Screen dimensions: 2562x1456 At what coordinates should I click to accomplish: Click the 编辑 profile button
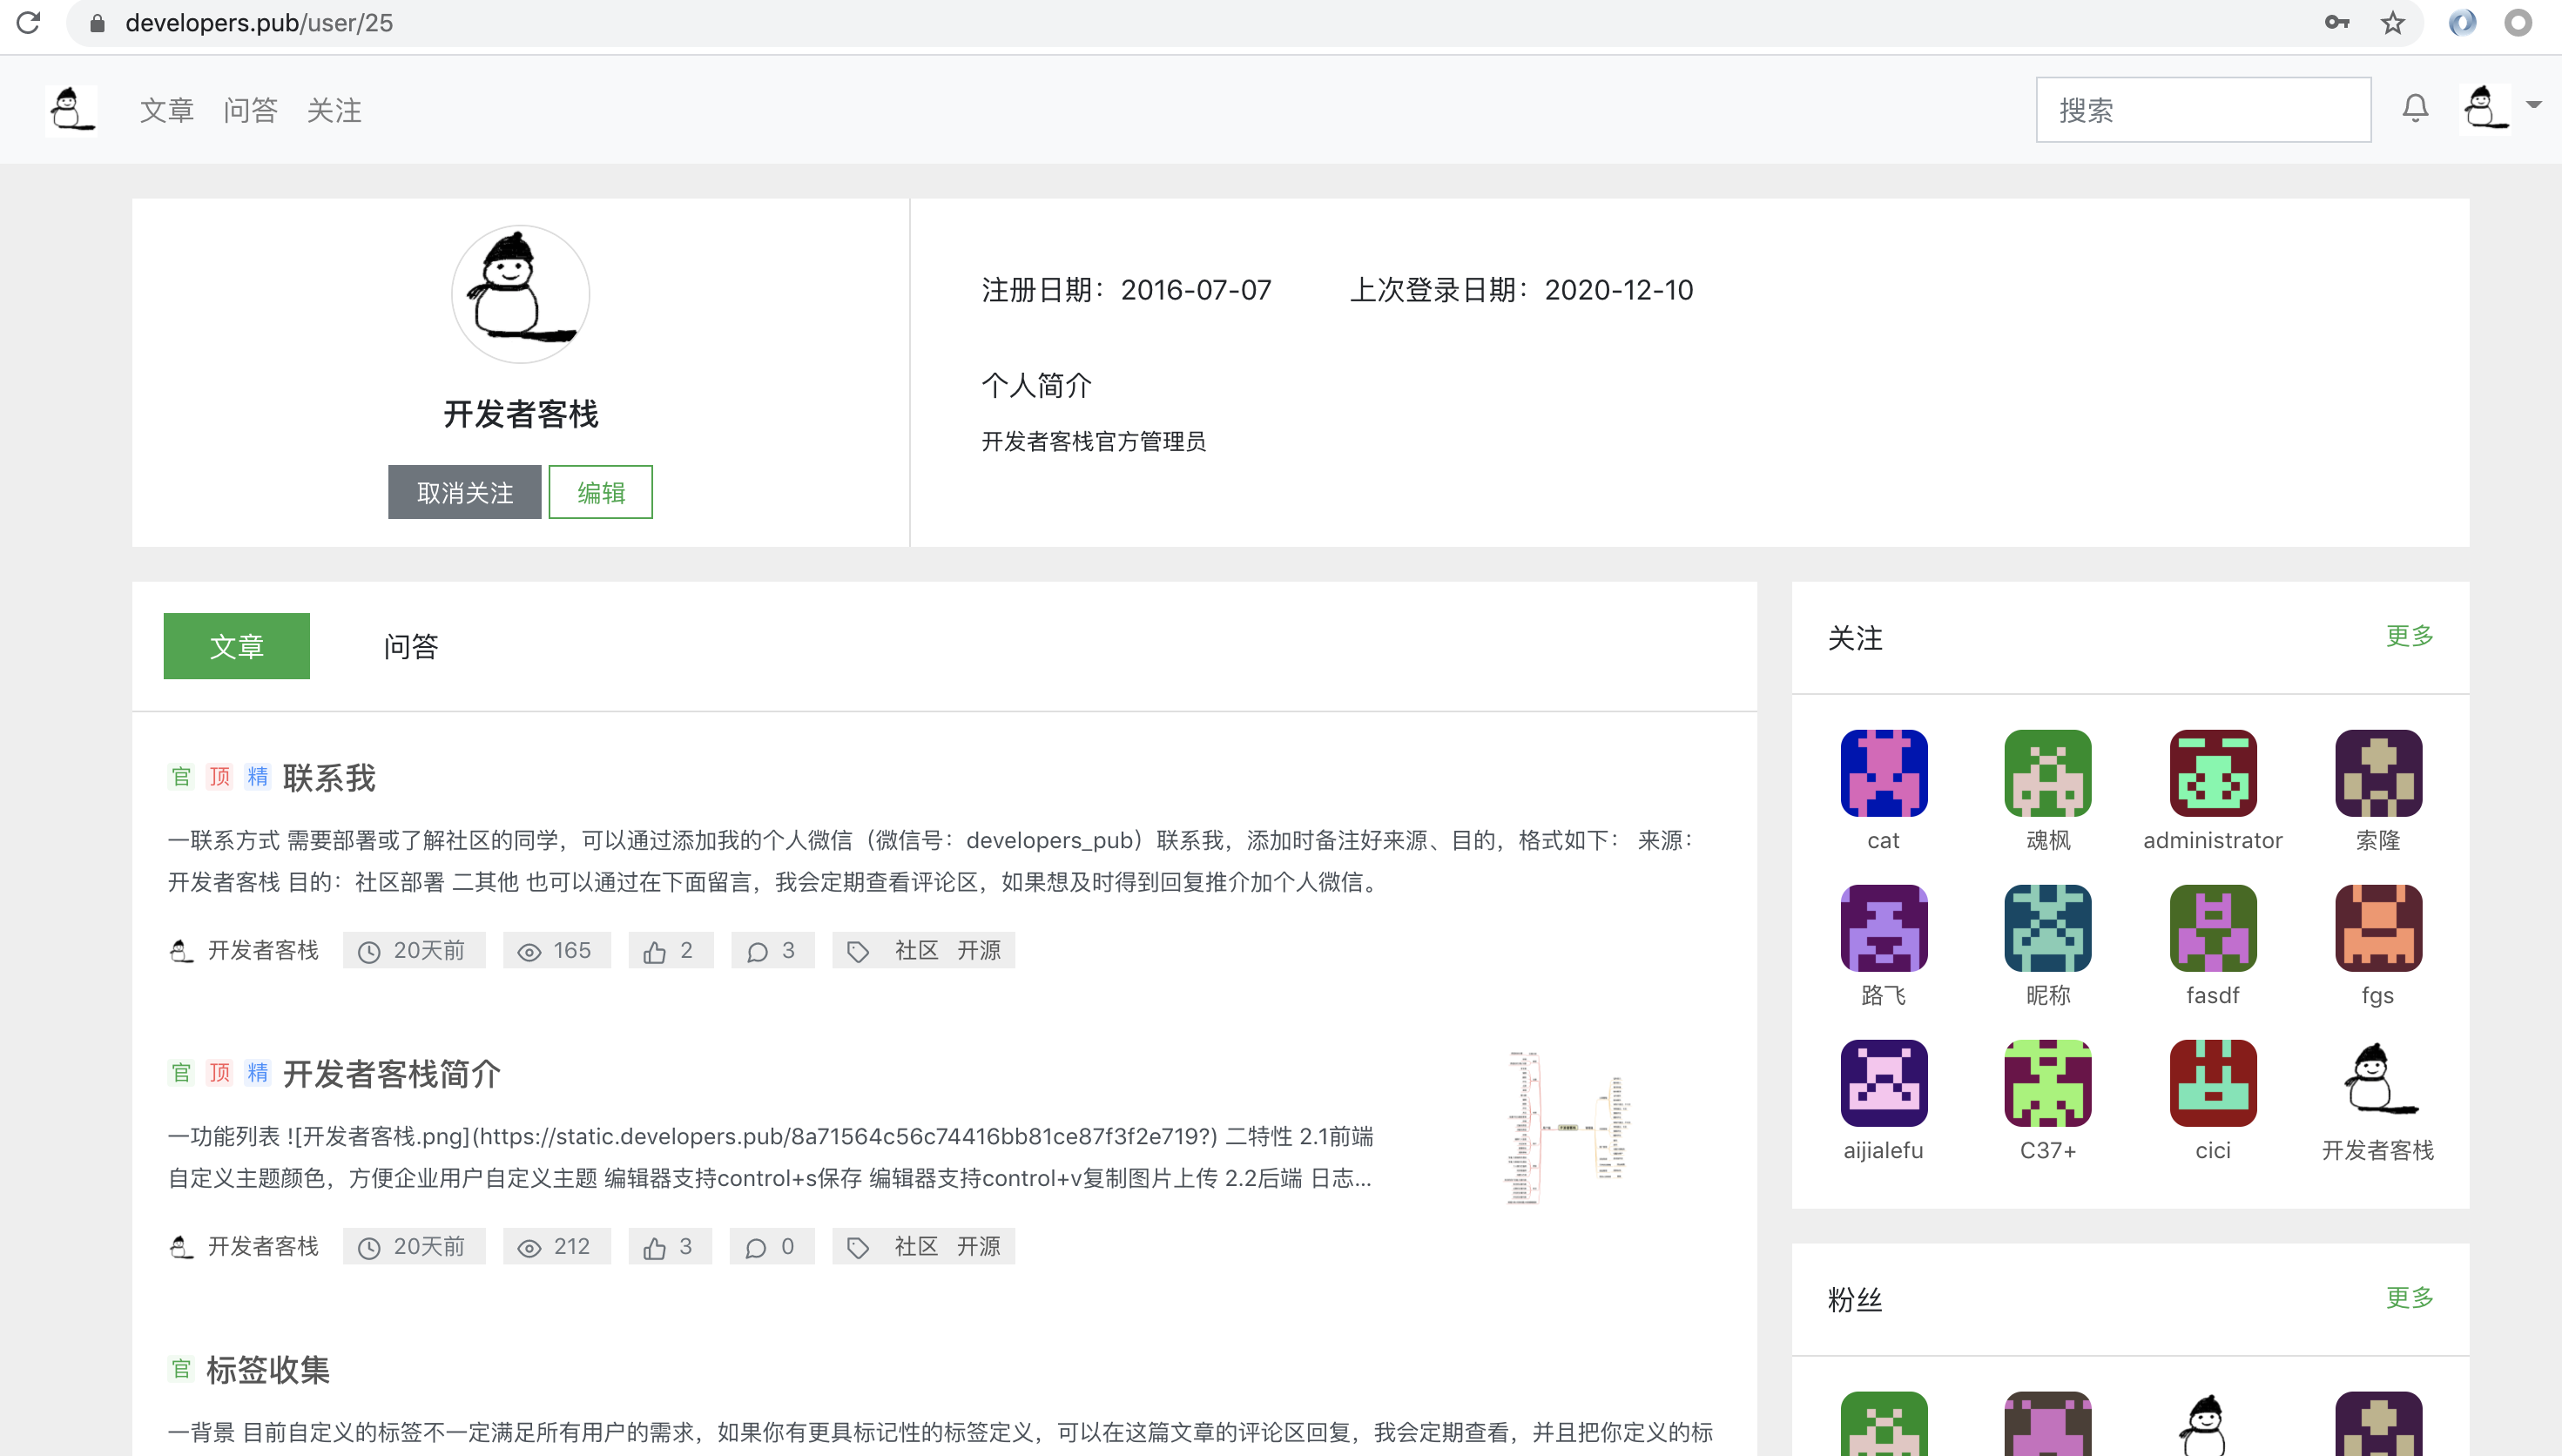(x=600, y=492)
